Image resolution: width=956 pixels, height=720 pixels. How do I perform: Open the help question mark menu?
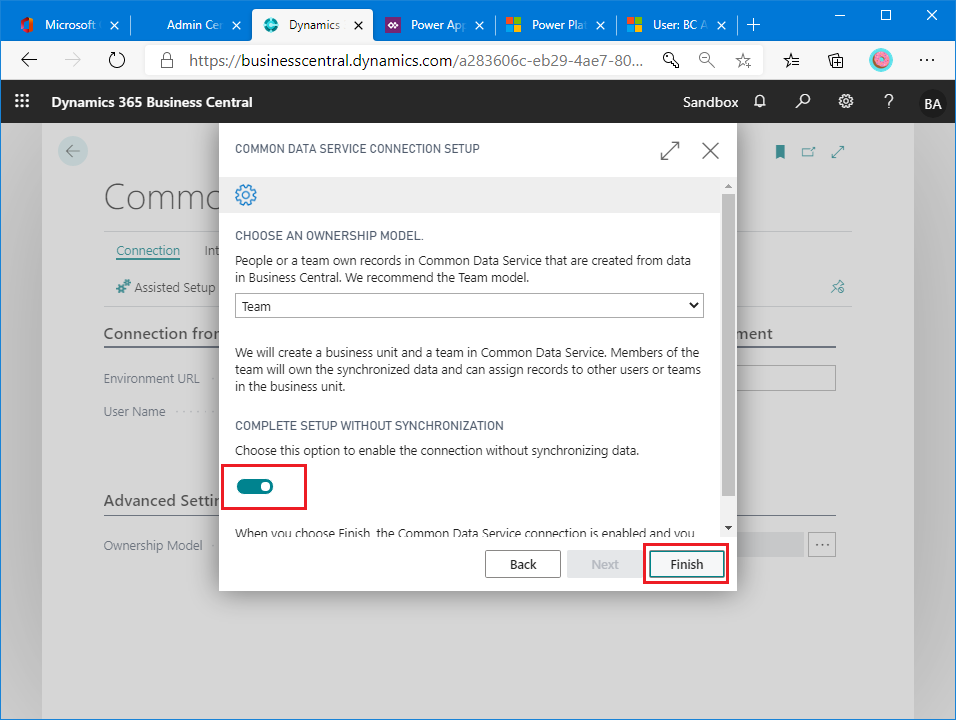coord(888,101)
